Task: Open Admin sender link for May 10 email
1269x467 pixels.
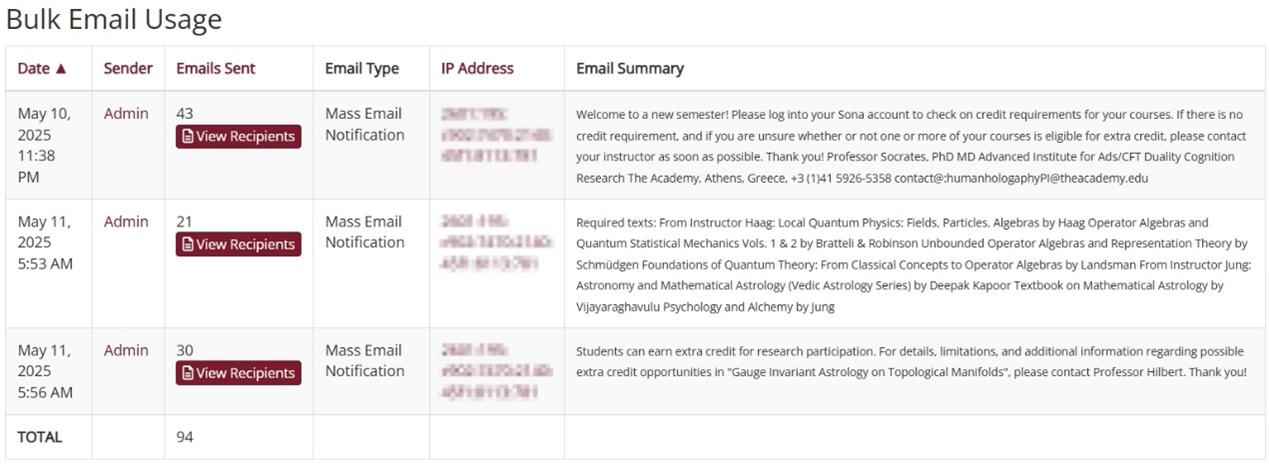Action: (x=126, y=114)
